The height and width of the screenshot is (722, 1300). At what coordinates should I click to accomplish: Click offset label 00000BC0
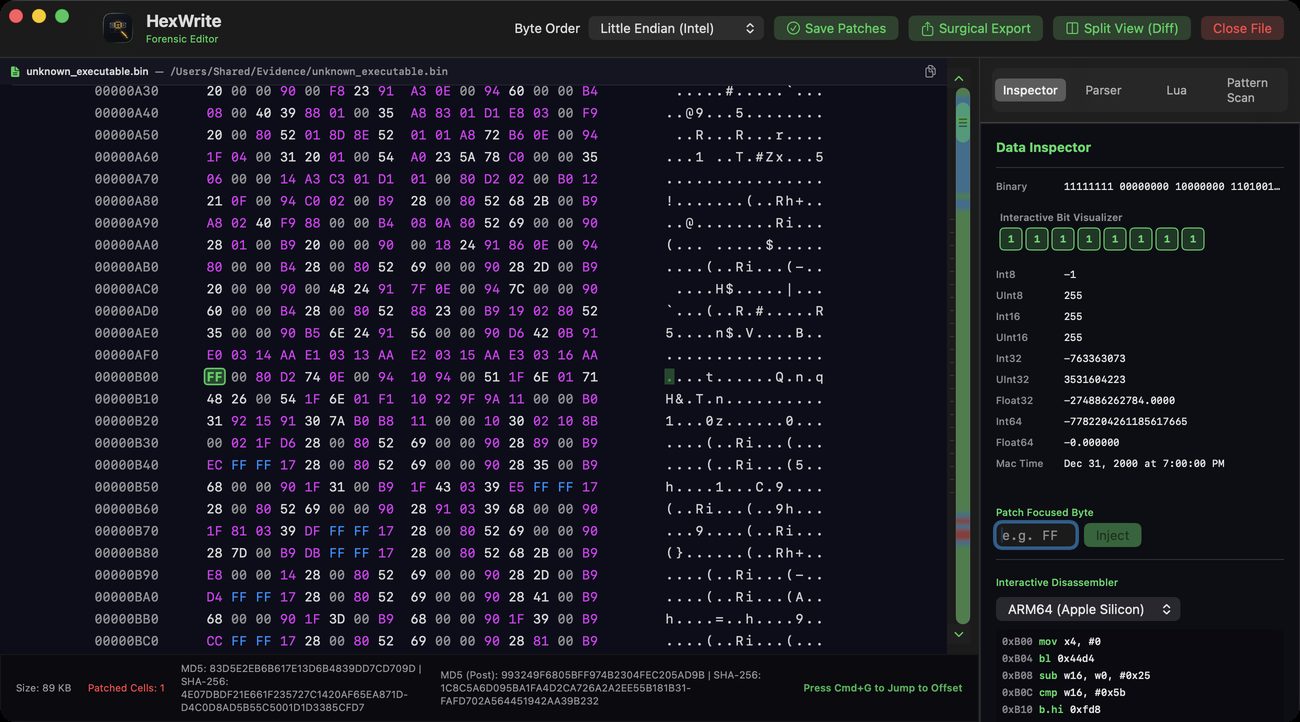click(126, 641)
